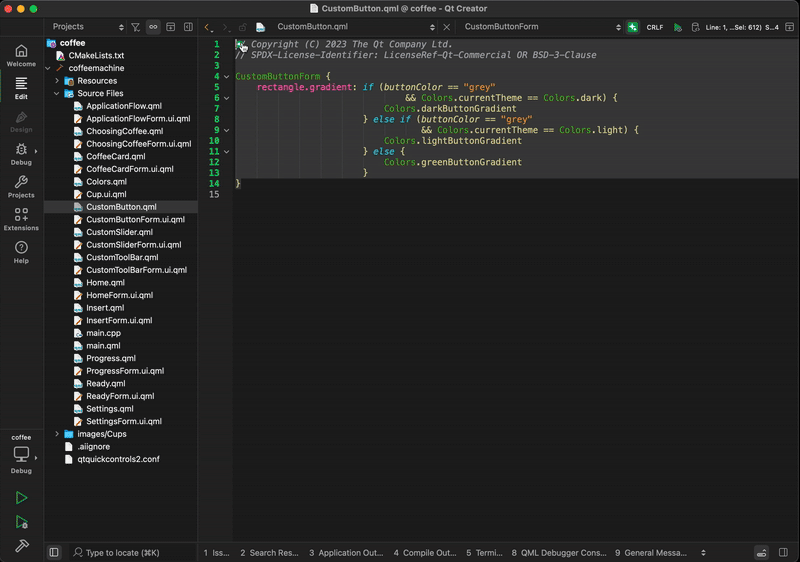Click the Type to locate search field
800x562 pixels.
(122, 552)
